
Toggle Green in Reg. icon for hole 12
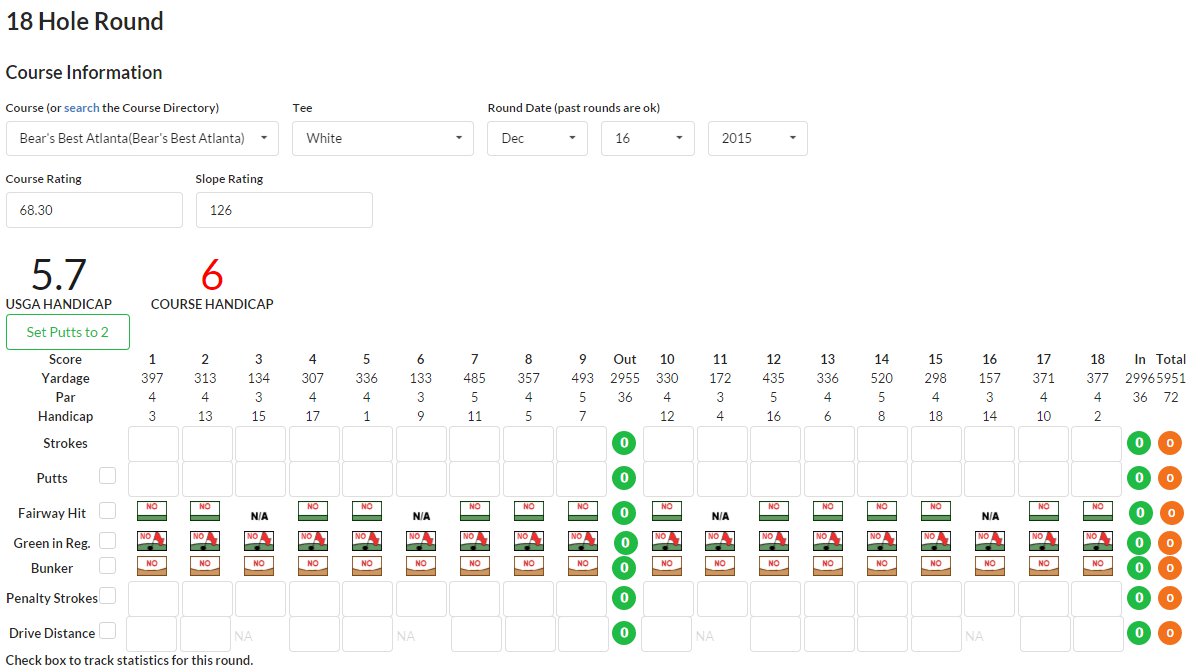774,541
